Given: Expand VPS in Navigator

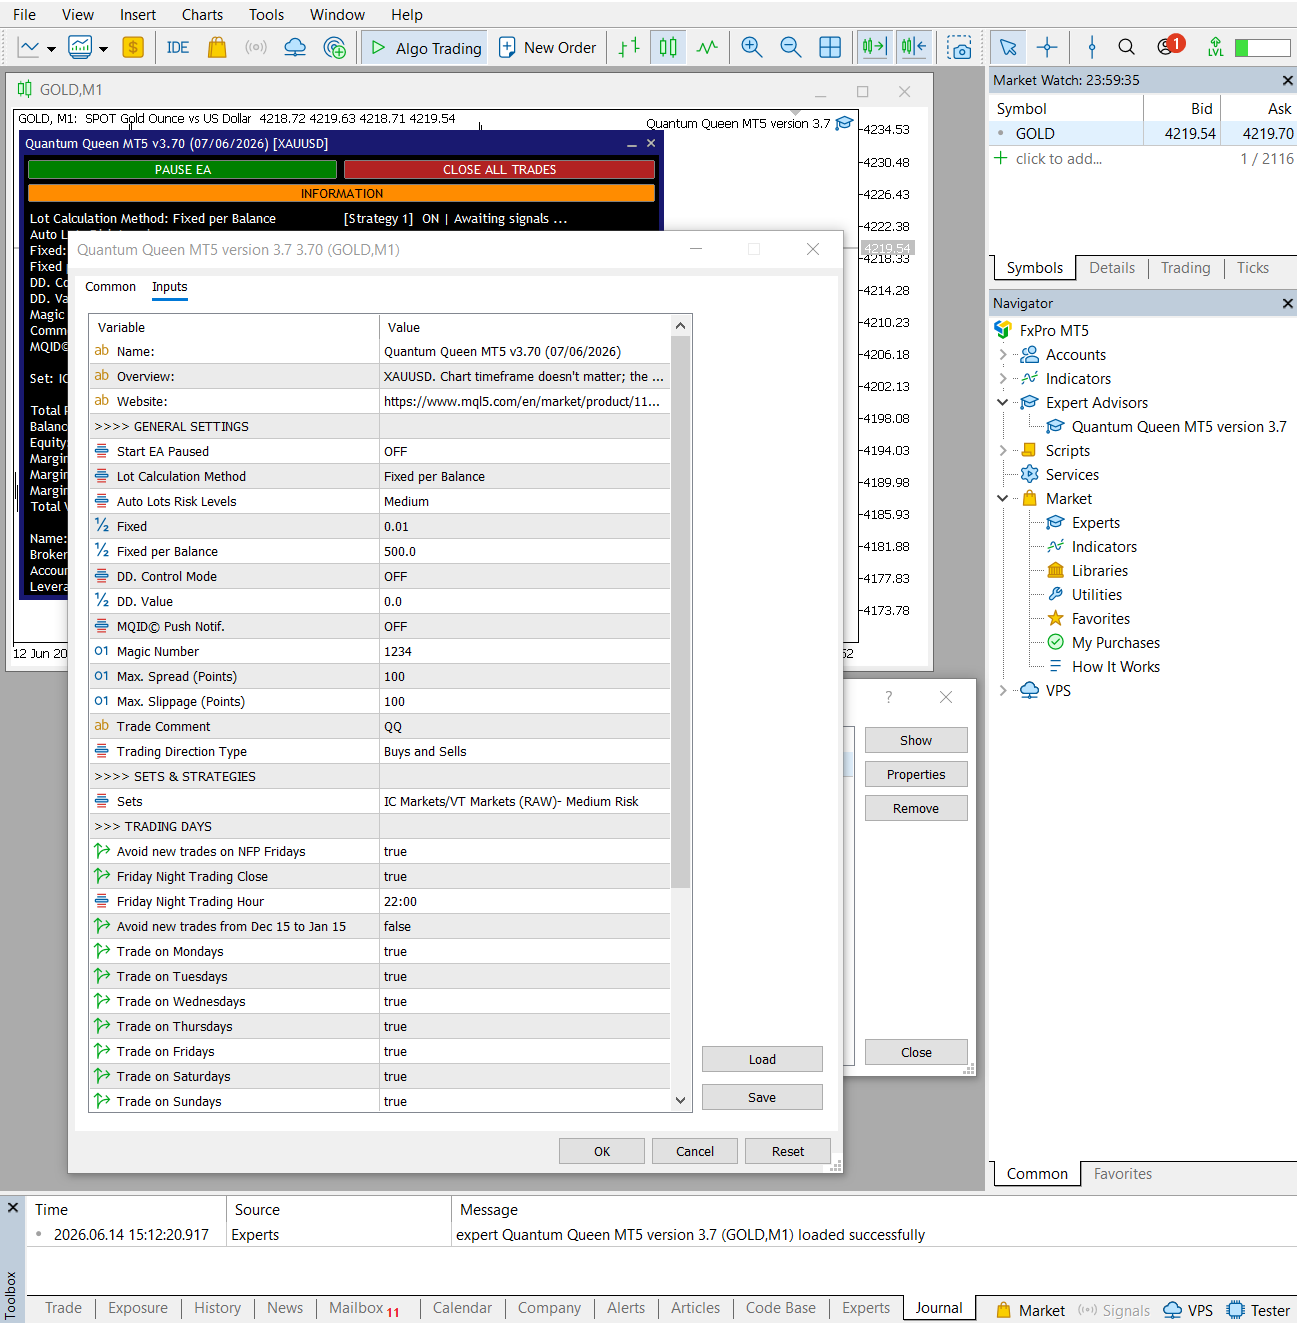Looking at the screenshot, I should 1003,690.
